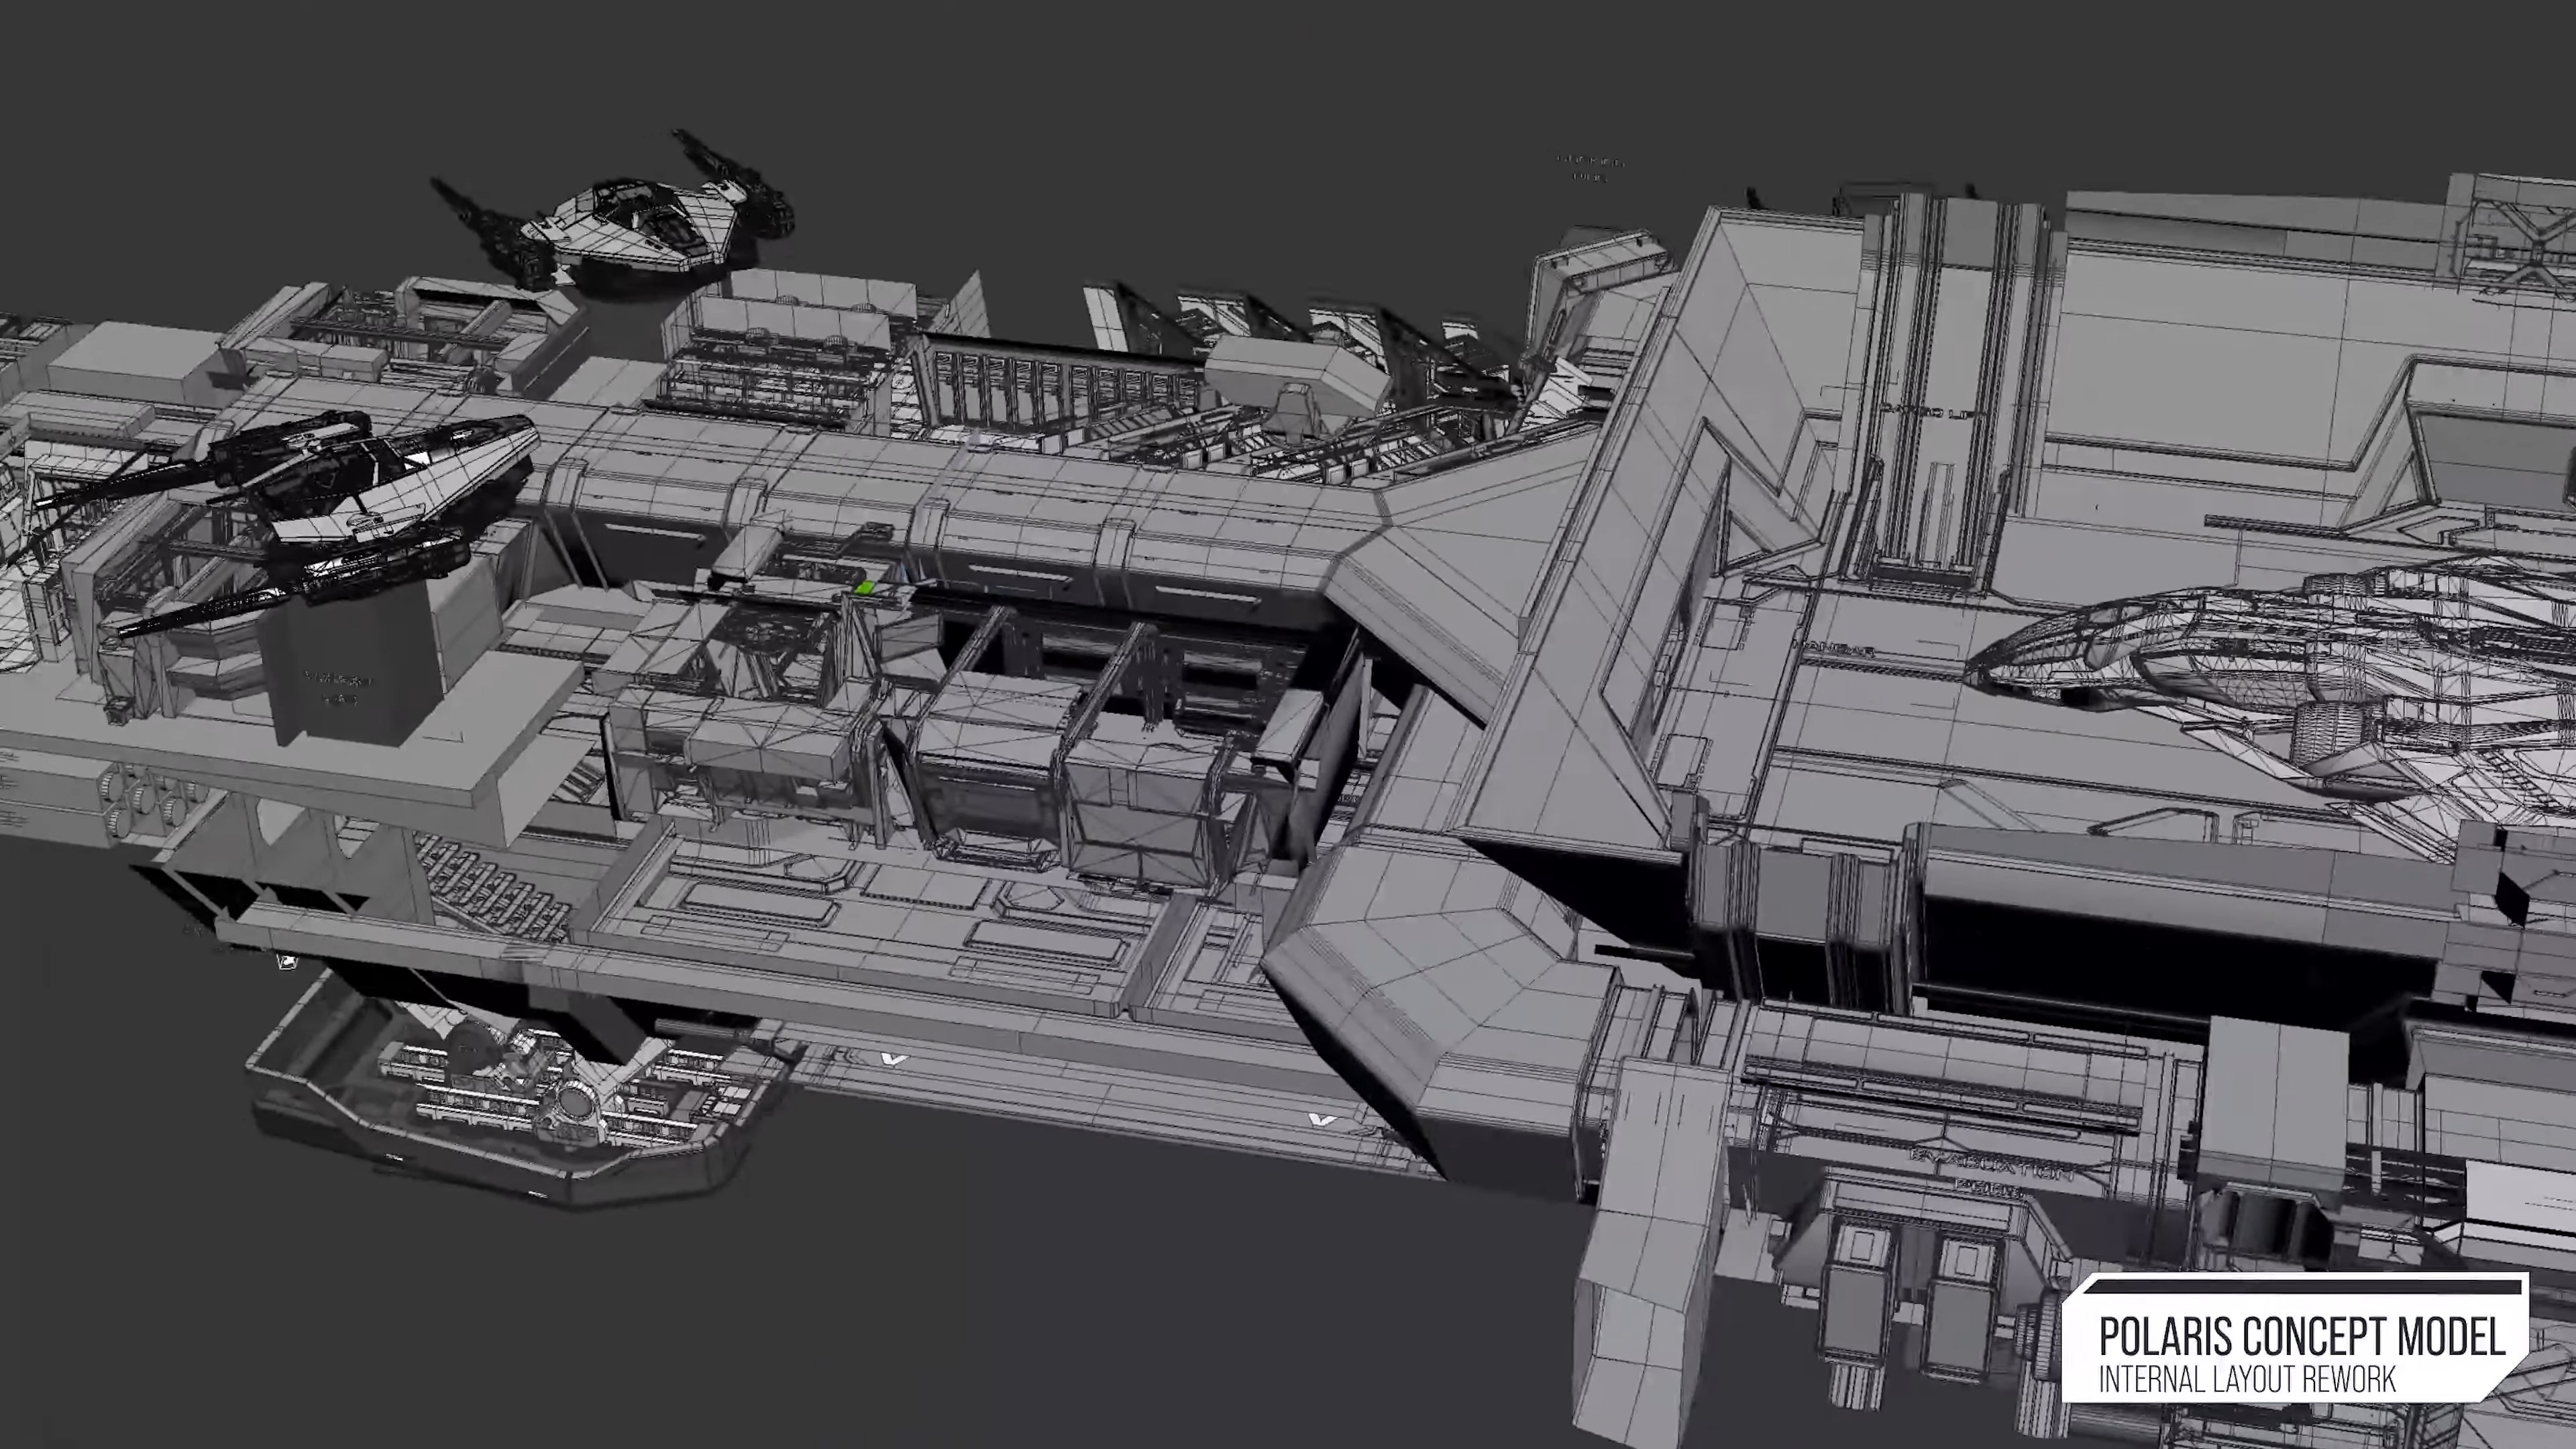Screen dimensions: 2576x1449
Task: Click the Polaris Concept Model title text
Action: click(x=2302, y=1336)
